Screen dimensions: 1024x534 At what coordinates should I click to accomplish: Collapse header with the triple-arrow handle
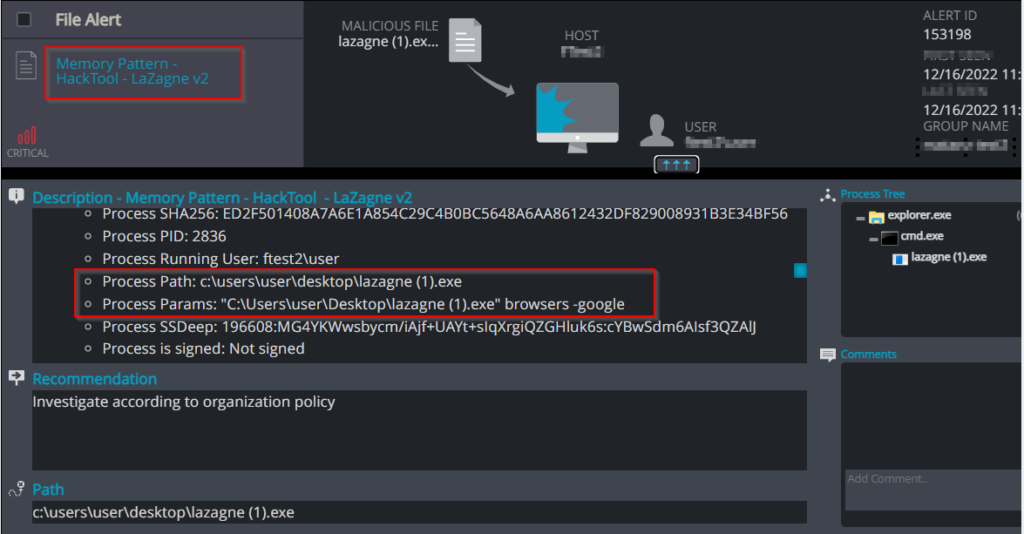[677, 165]
